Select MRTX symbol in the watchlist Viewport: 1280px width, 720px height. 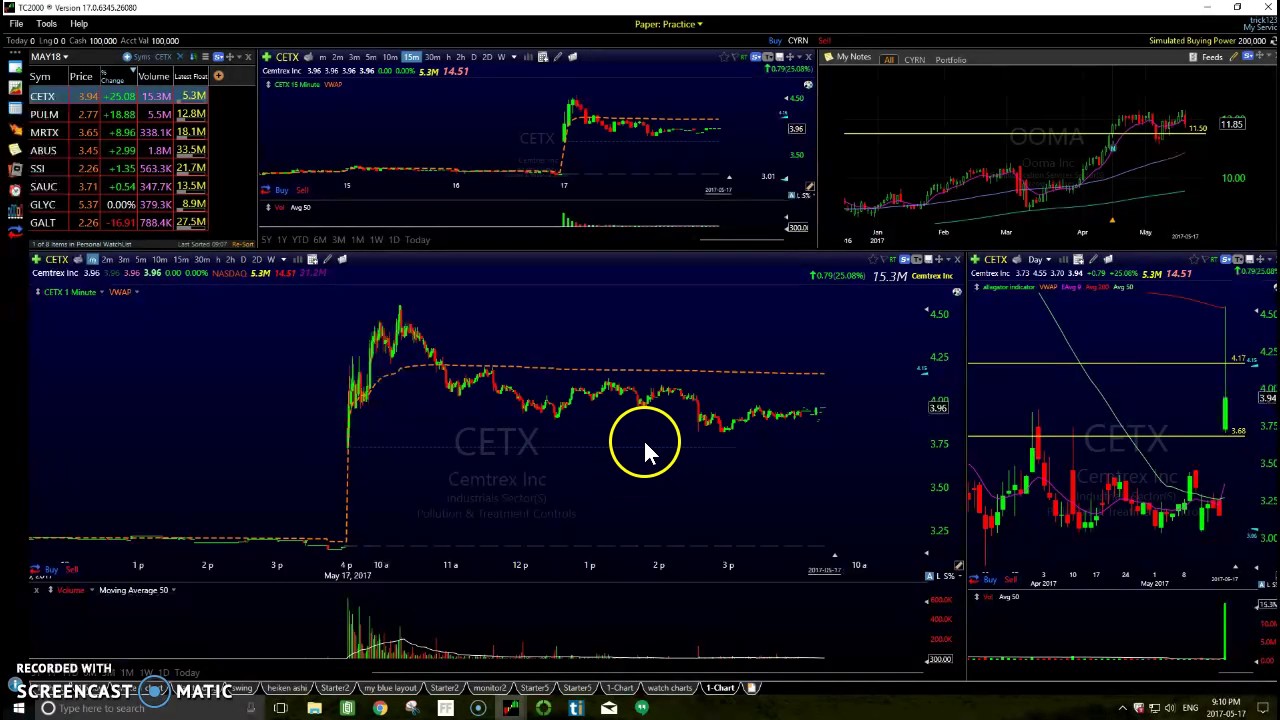point(44,132)
